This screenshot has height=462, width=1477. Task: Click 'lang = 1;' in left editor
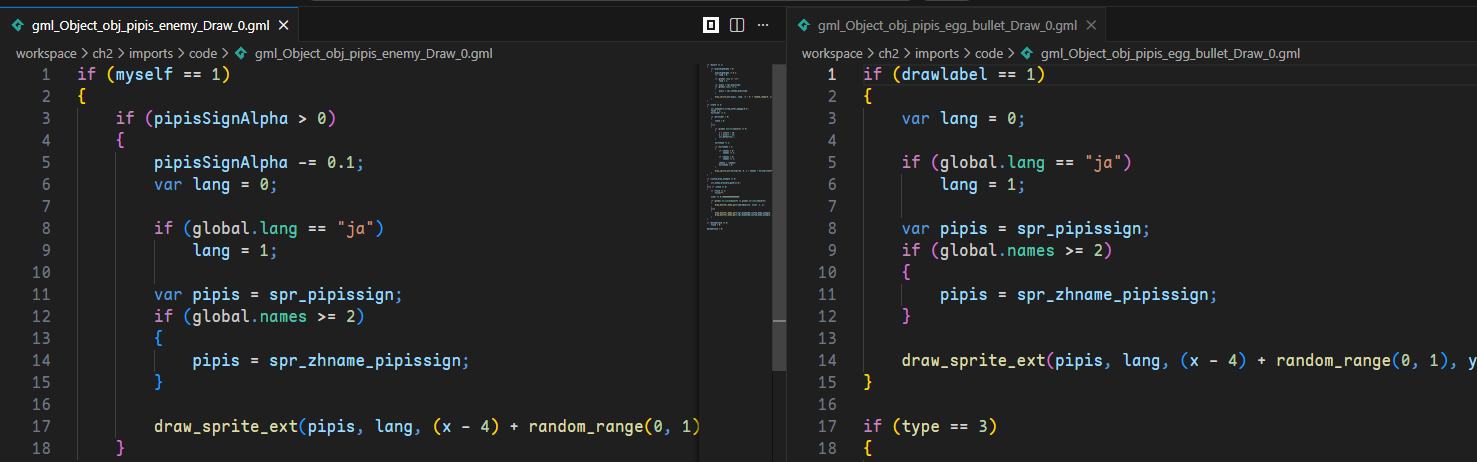tap(235, 251)
